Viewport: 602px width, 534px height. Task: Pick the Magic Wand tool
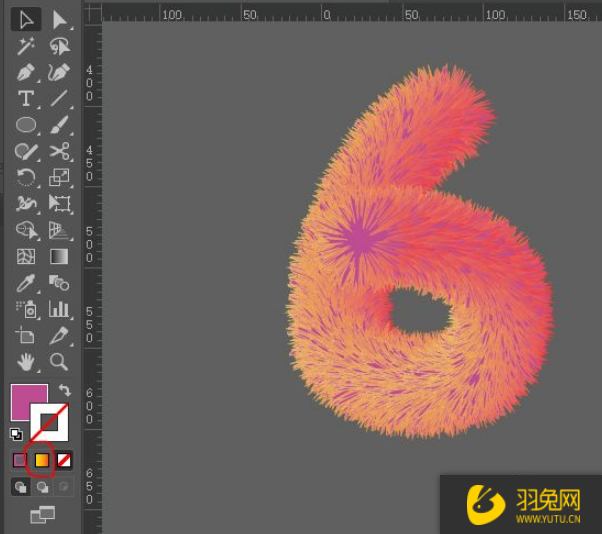pos(26,46)
